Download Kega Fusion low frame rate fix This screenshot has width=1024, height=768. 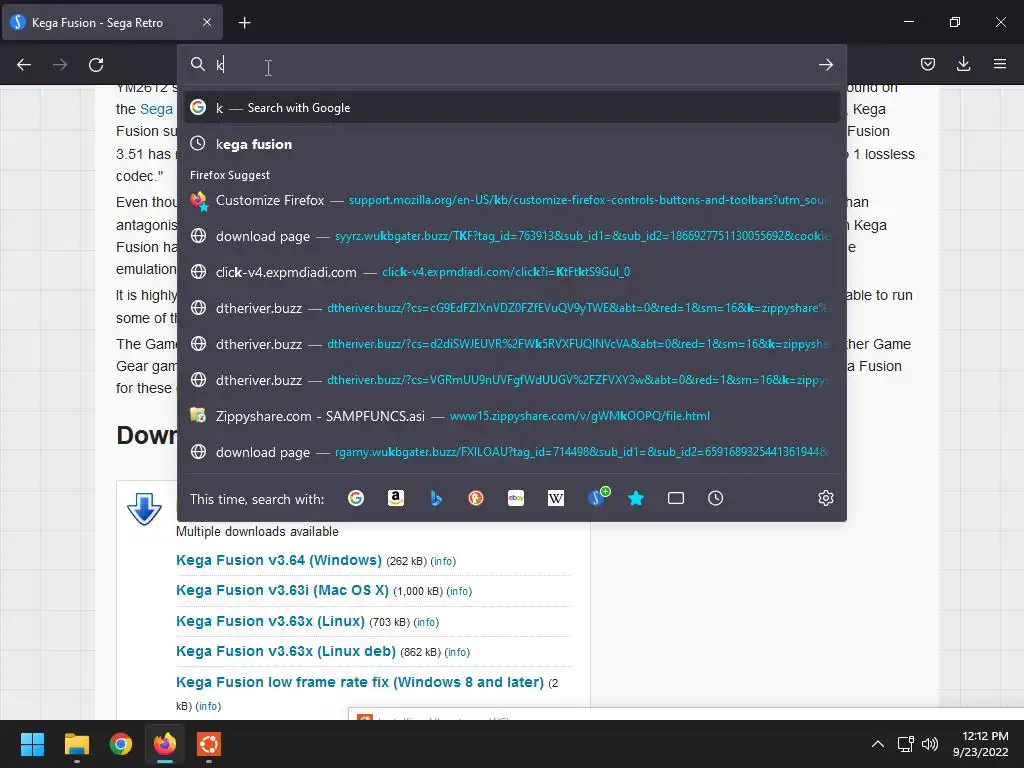[359, 682]
